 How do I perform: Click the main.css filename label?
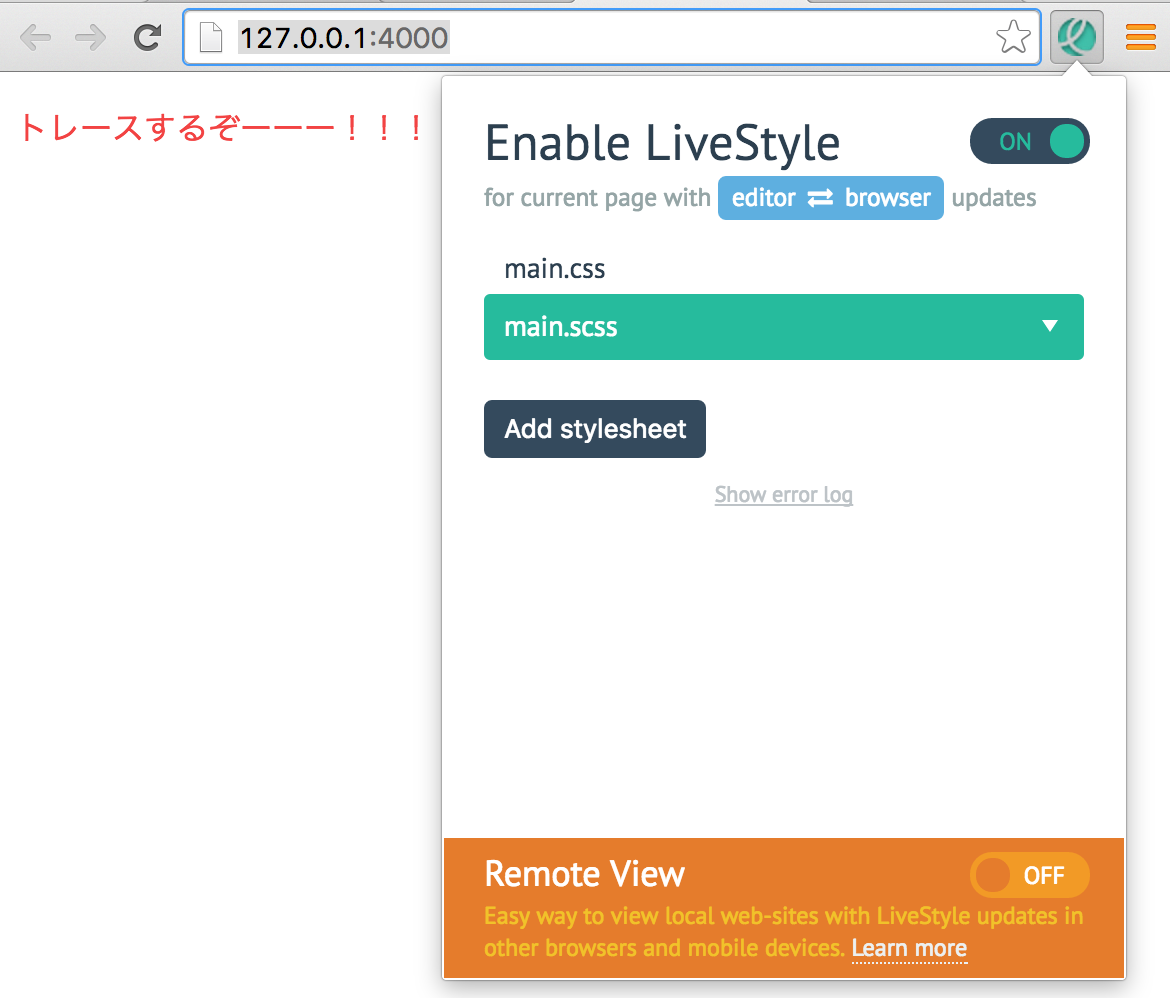point(555,268)
